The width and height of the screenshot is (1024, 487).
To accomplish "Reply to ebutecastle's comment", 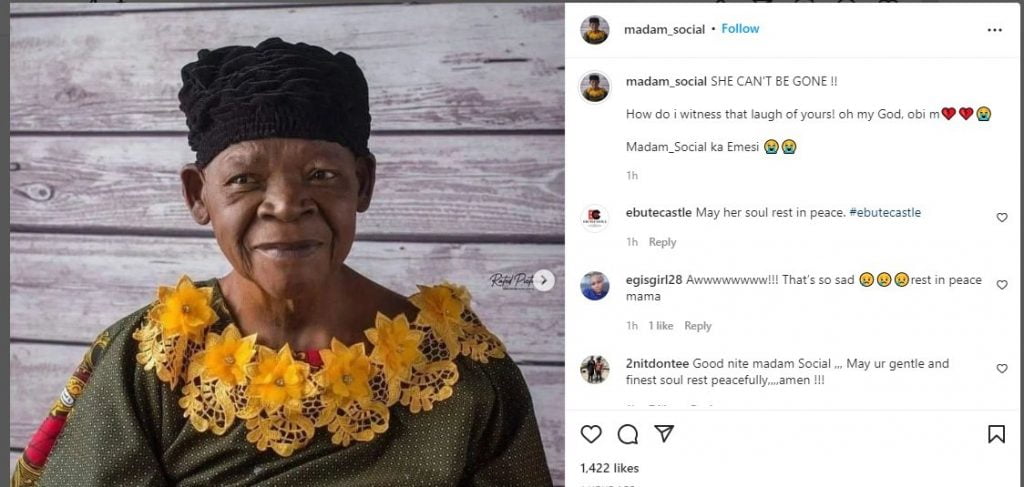I will [x=662, y=242].
